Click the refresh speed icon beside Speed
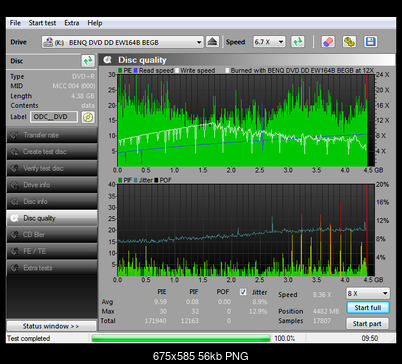Viewport: 402px width, 364px height. pyautogui.click(x=298, y=42)
